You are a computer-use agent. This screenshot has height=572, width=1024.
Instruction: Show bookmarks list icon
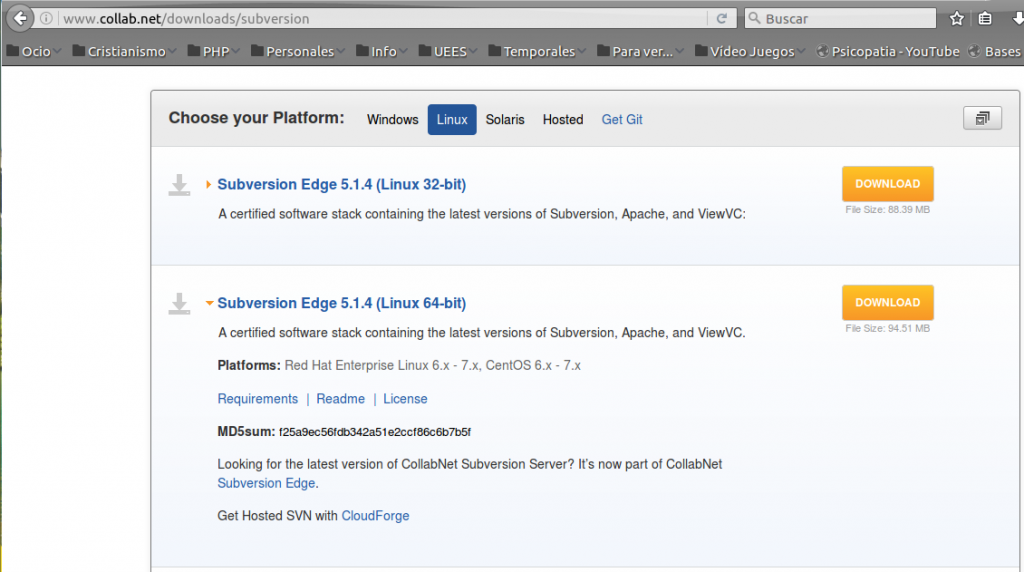[x=985, y=18]
